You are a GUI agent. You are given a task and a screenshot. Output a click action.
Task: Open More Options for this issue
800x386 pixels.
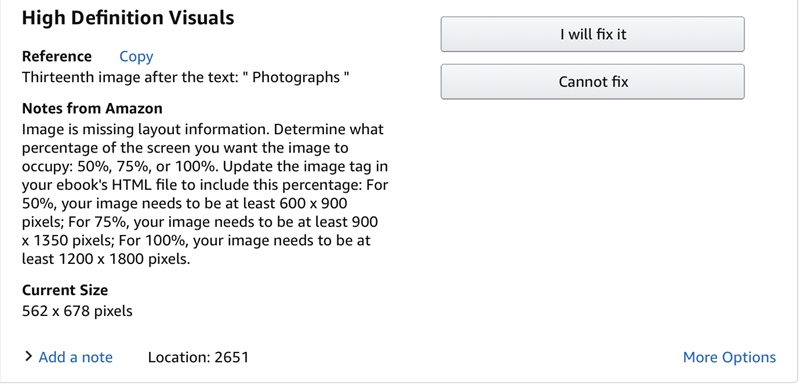coord(729,357)
